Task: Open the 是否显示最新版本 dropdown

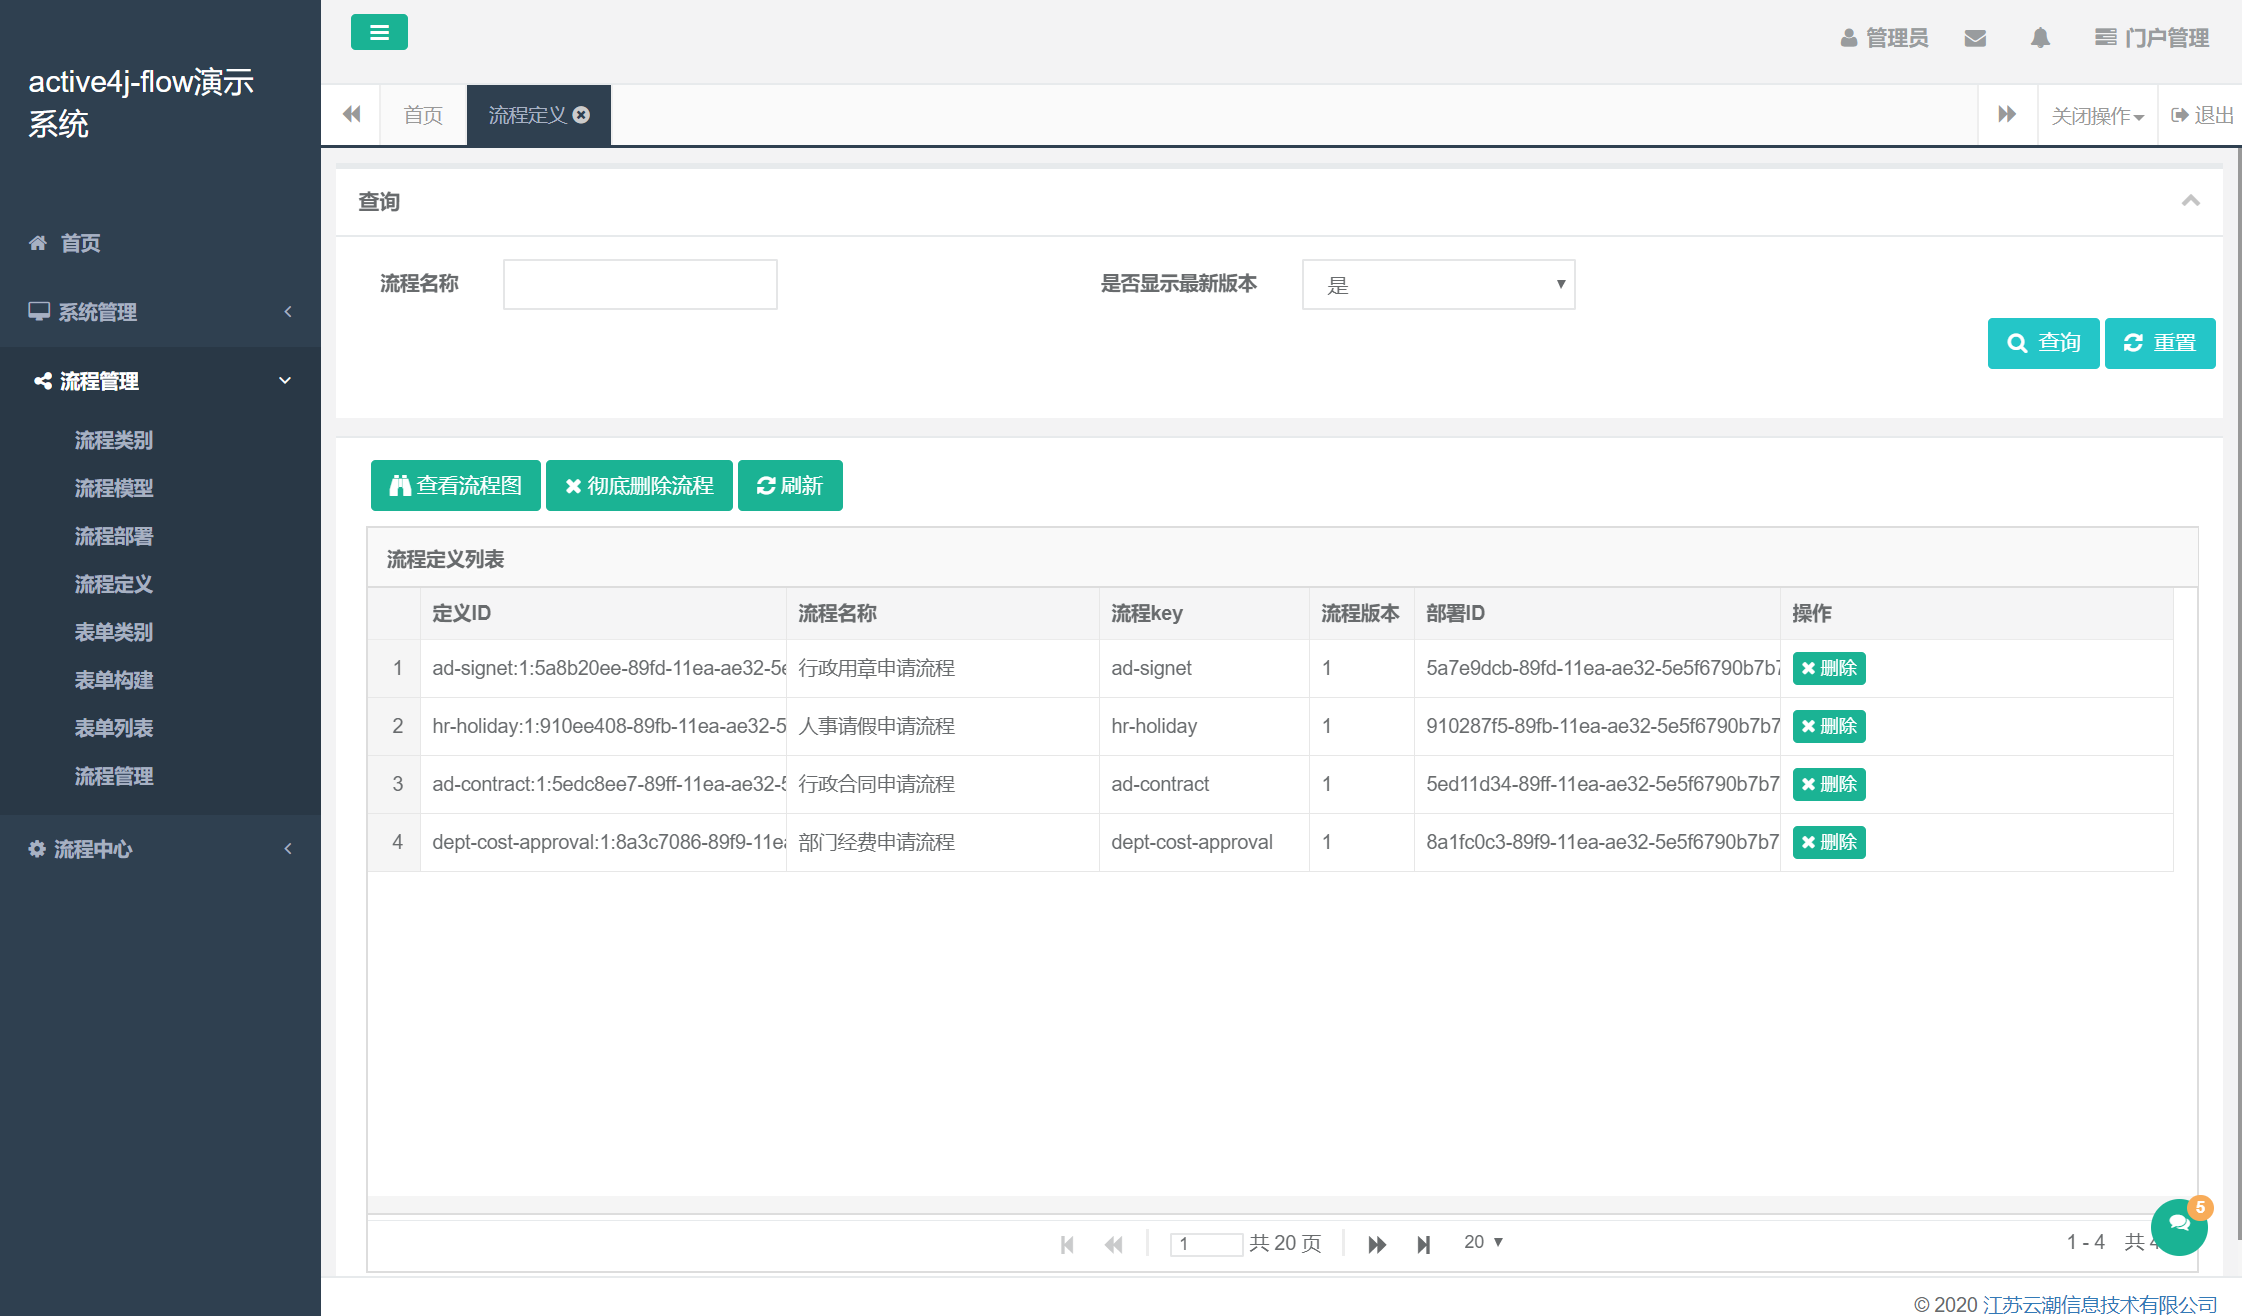Action: 1438,285
